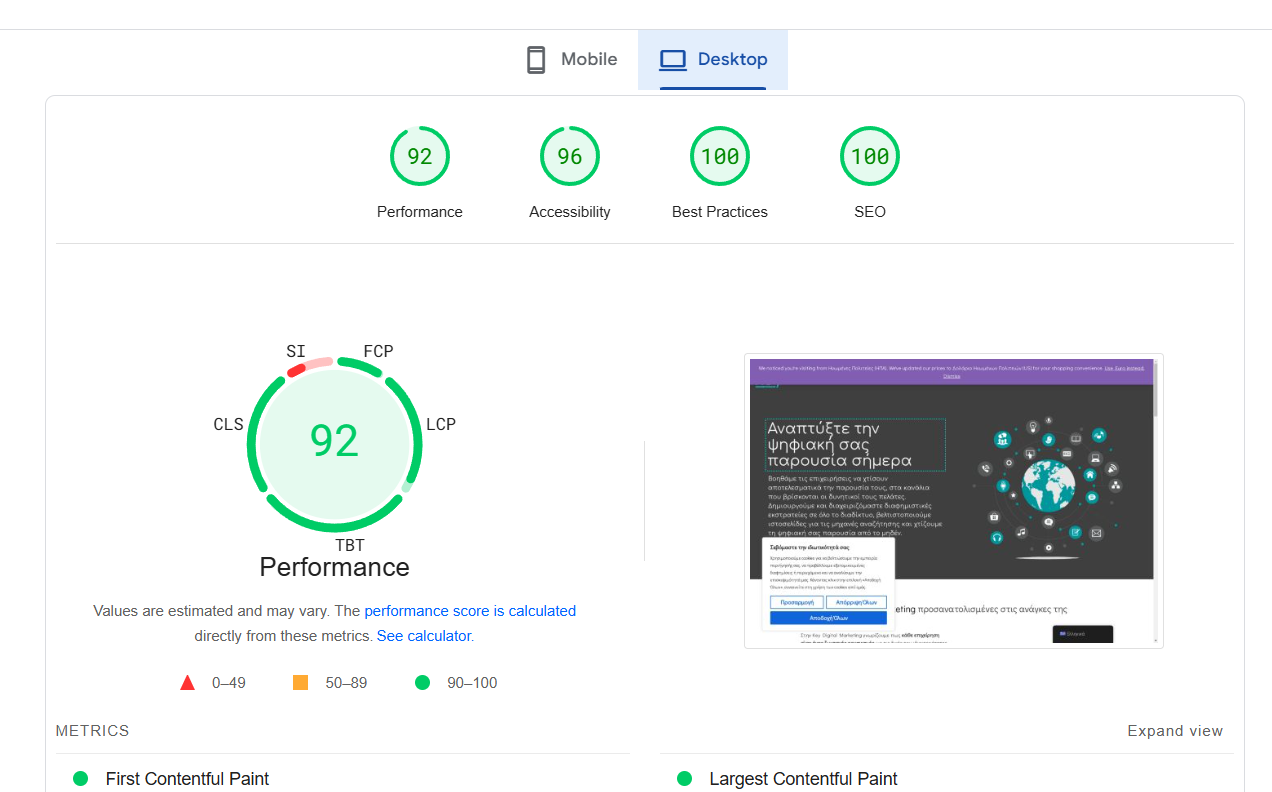The width and height of the screenshot is (1272, 792).
Task: Open the 'See calculator' link
Action: (x=424, y=636)
